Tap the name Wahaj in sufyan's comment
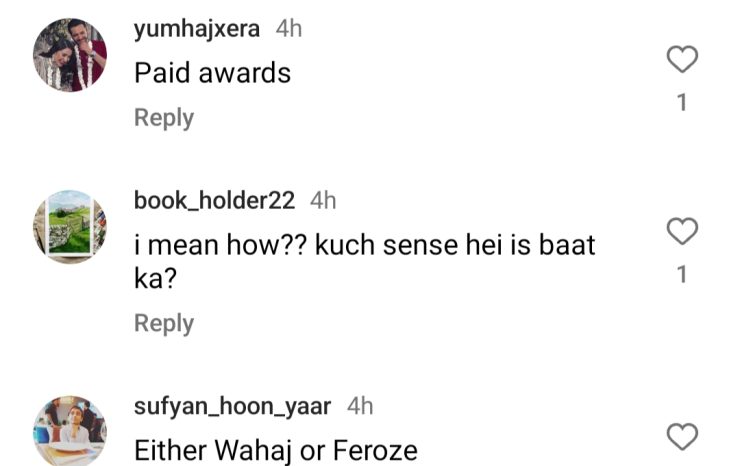The width and height of the screenshot is (740, 466). pyautogui.click(x=253, y=451)
